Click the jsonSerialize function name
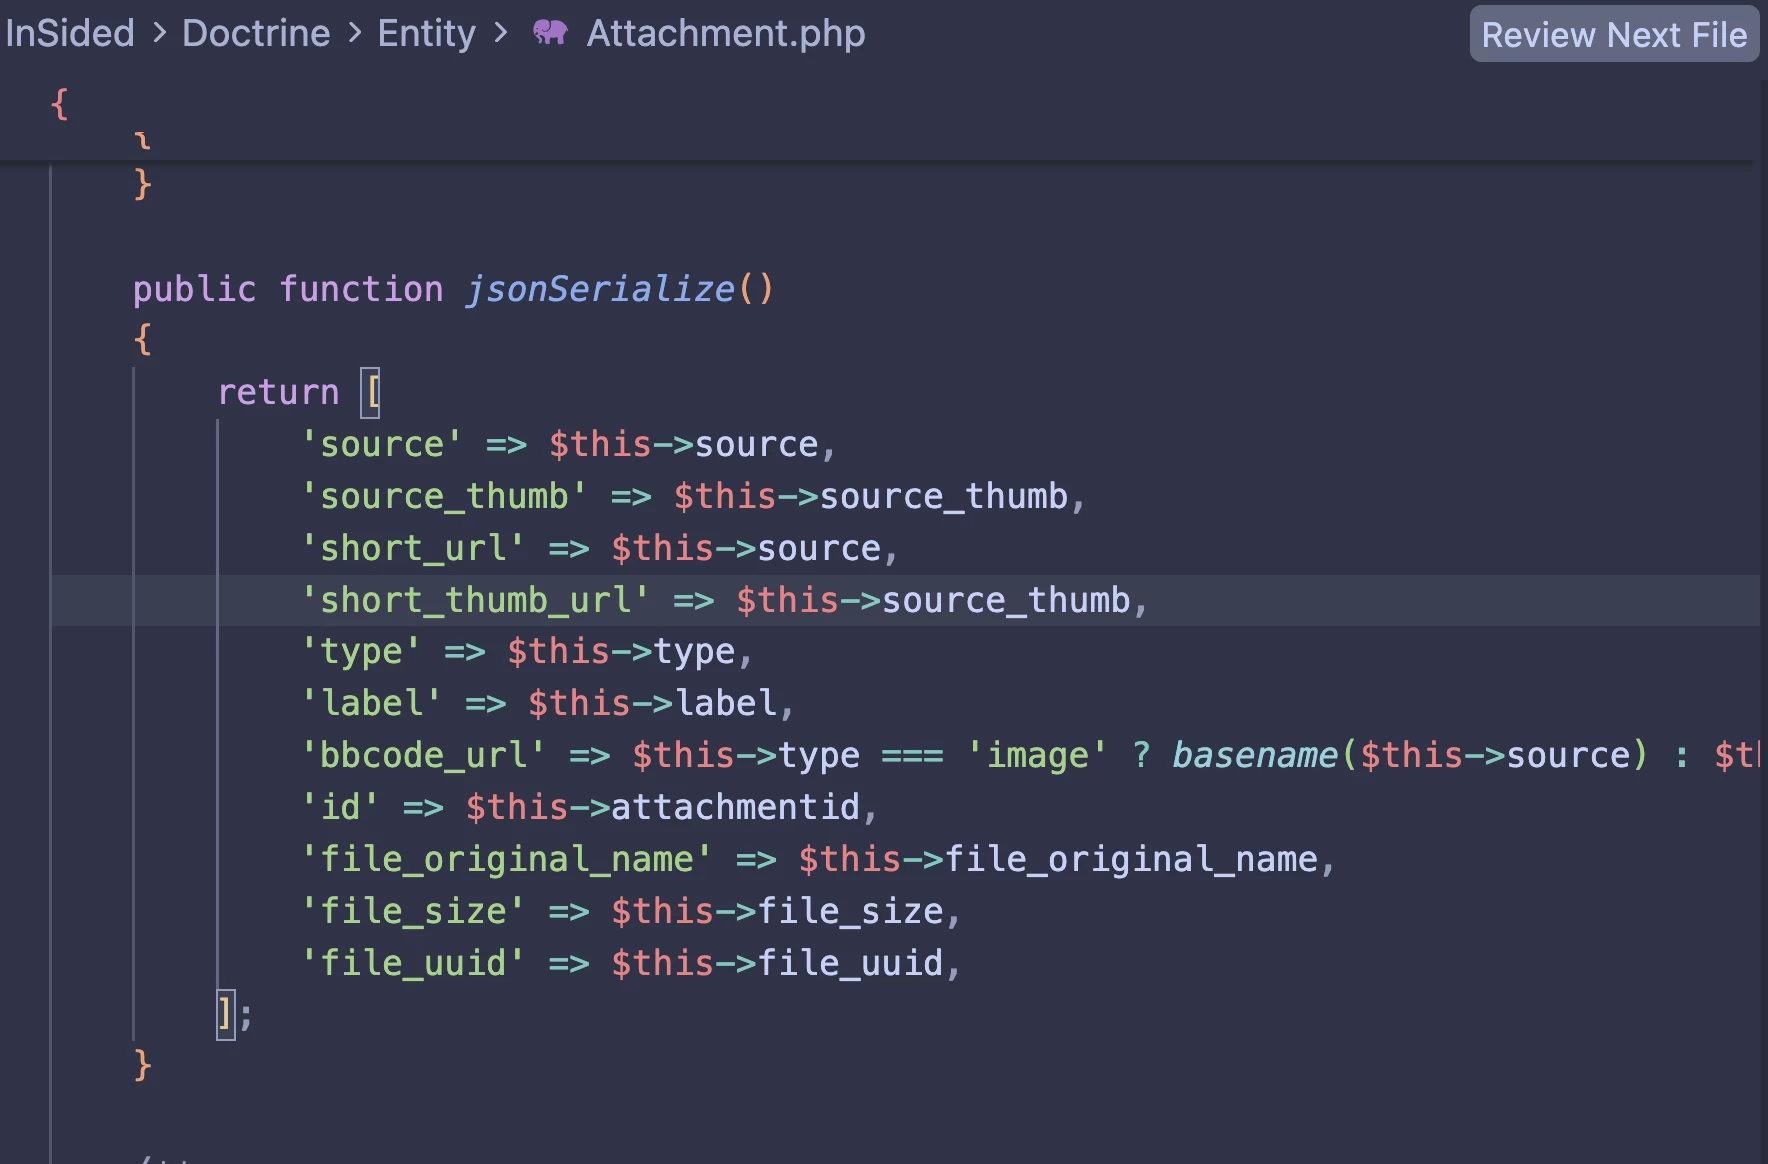 (x=600, y=289)
